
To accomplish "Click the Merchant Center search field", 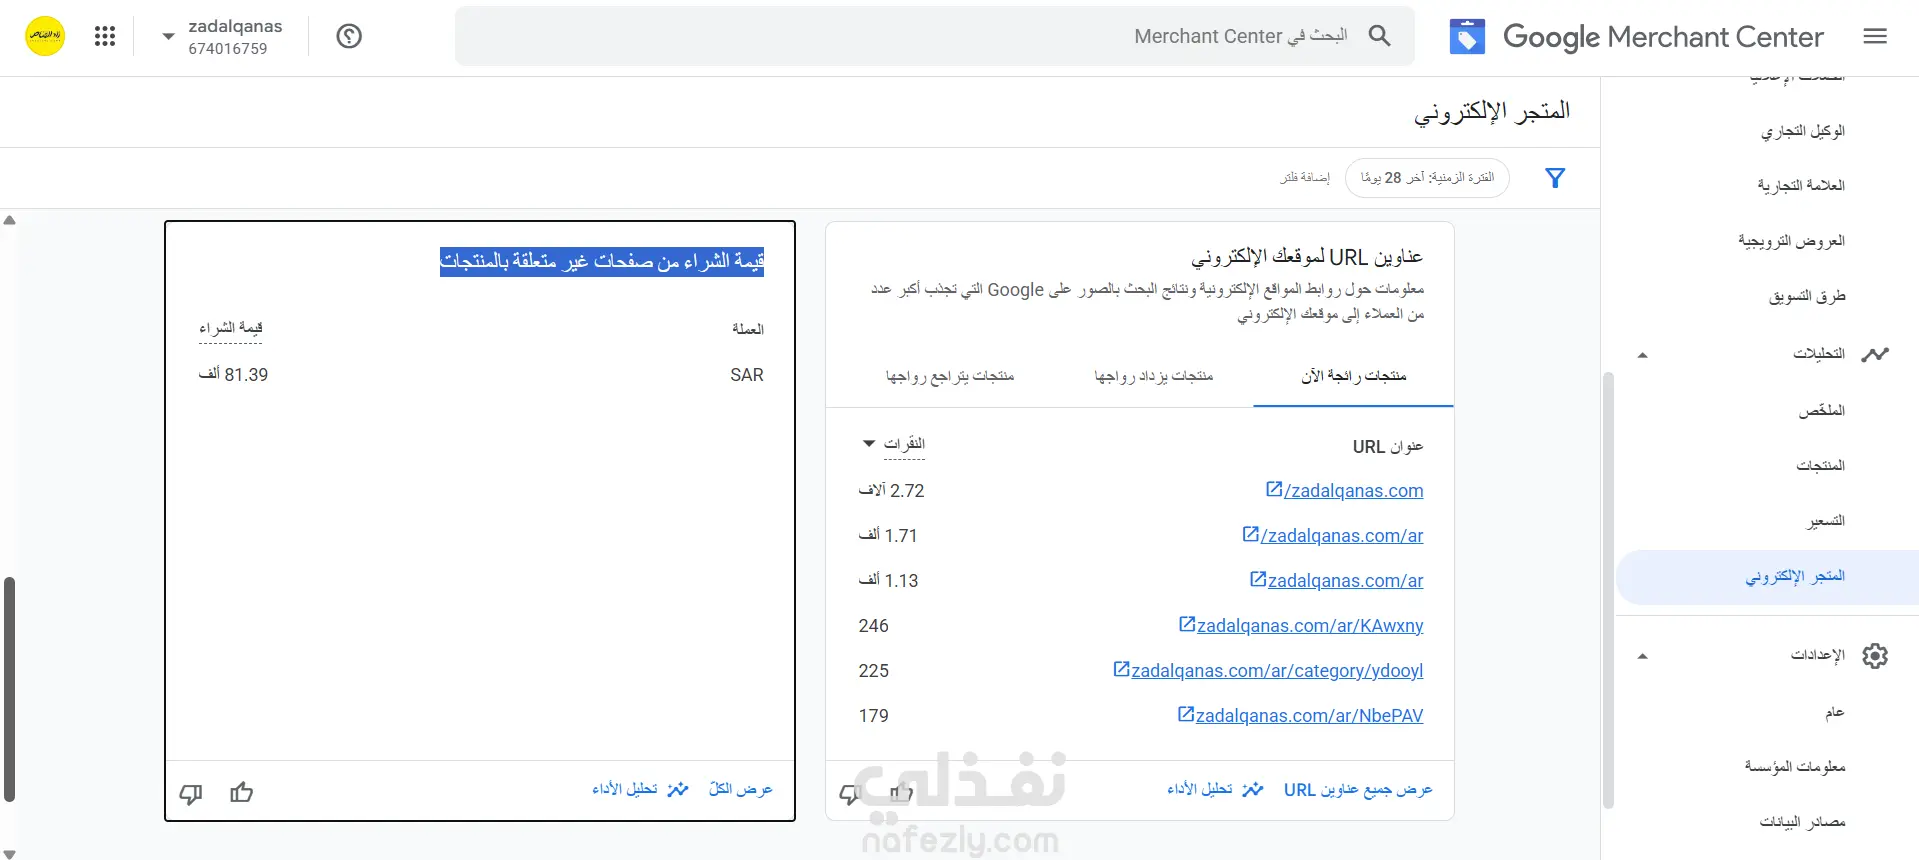I will tap(935, 36).
